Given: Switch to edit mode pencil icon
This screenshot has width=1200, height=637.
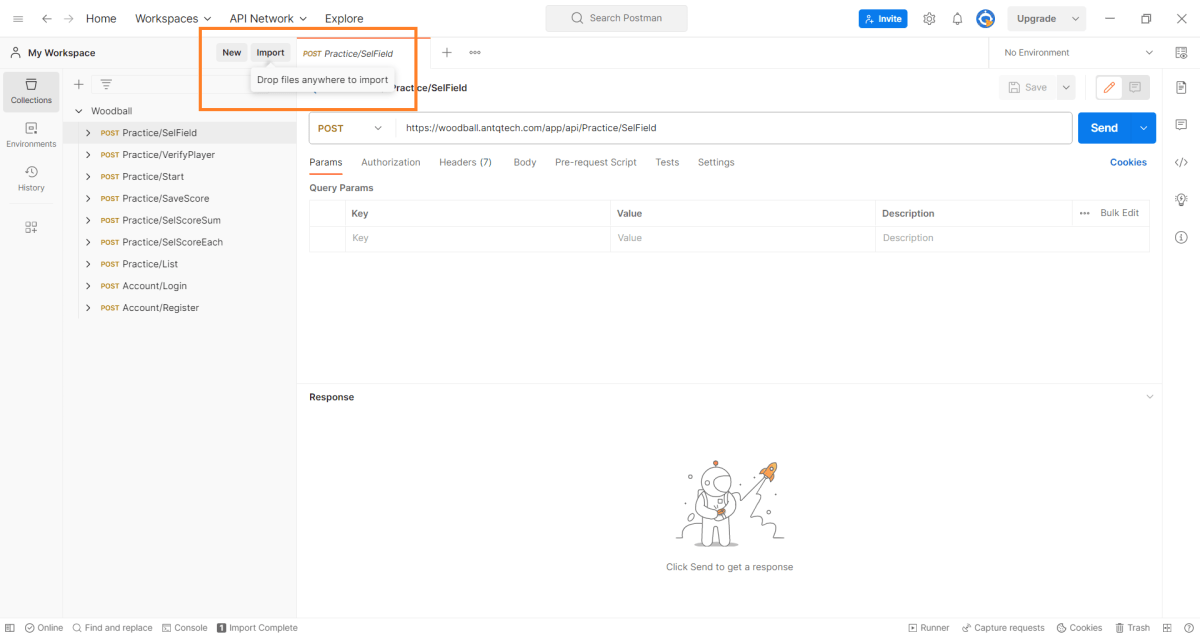Looking at the screenshot, I should [1109, 88].
